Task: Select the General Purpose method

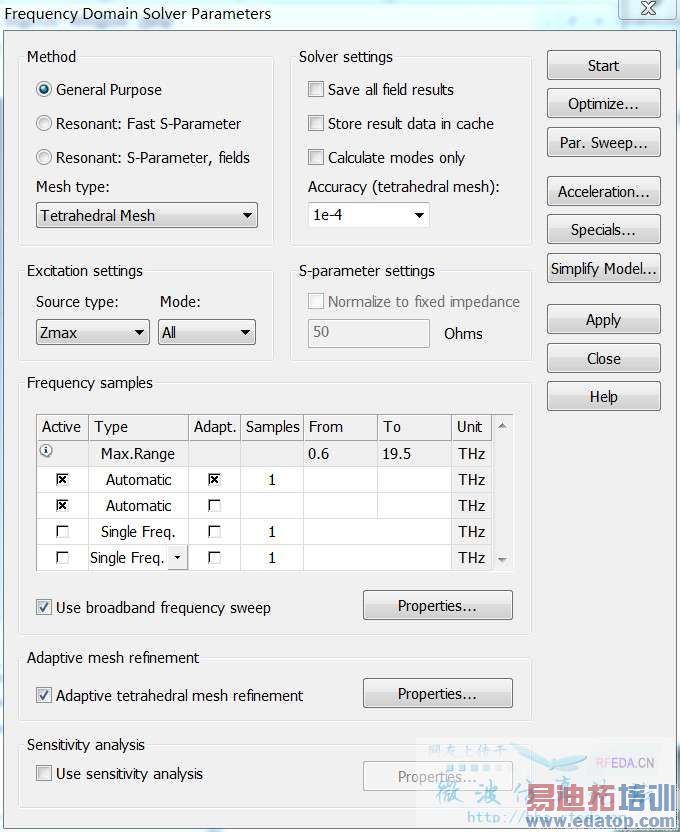Action: (44, 90)
